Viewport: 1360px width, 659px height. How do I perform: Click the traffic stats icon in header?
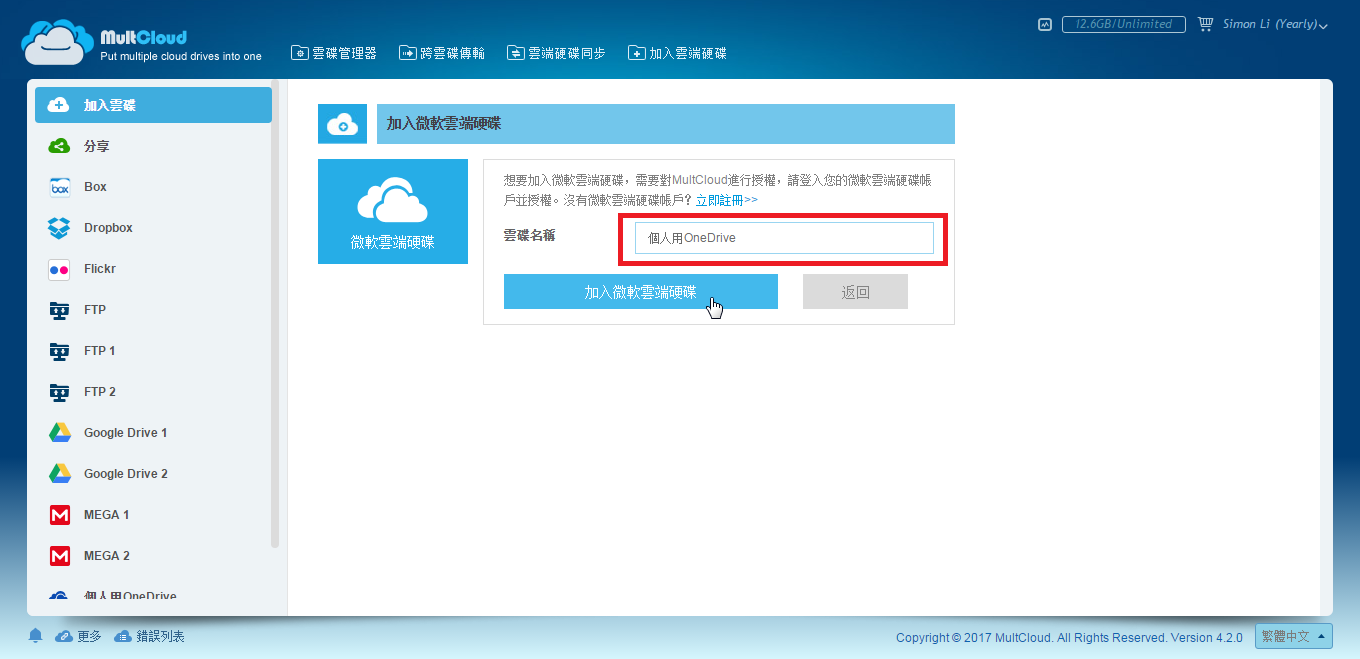point(1045,24)
